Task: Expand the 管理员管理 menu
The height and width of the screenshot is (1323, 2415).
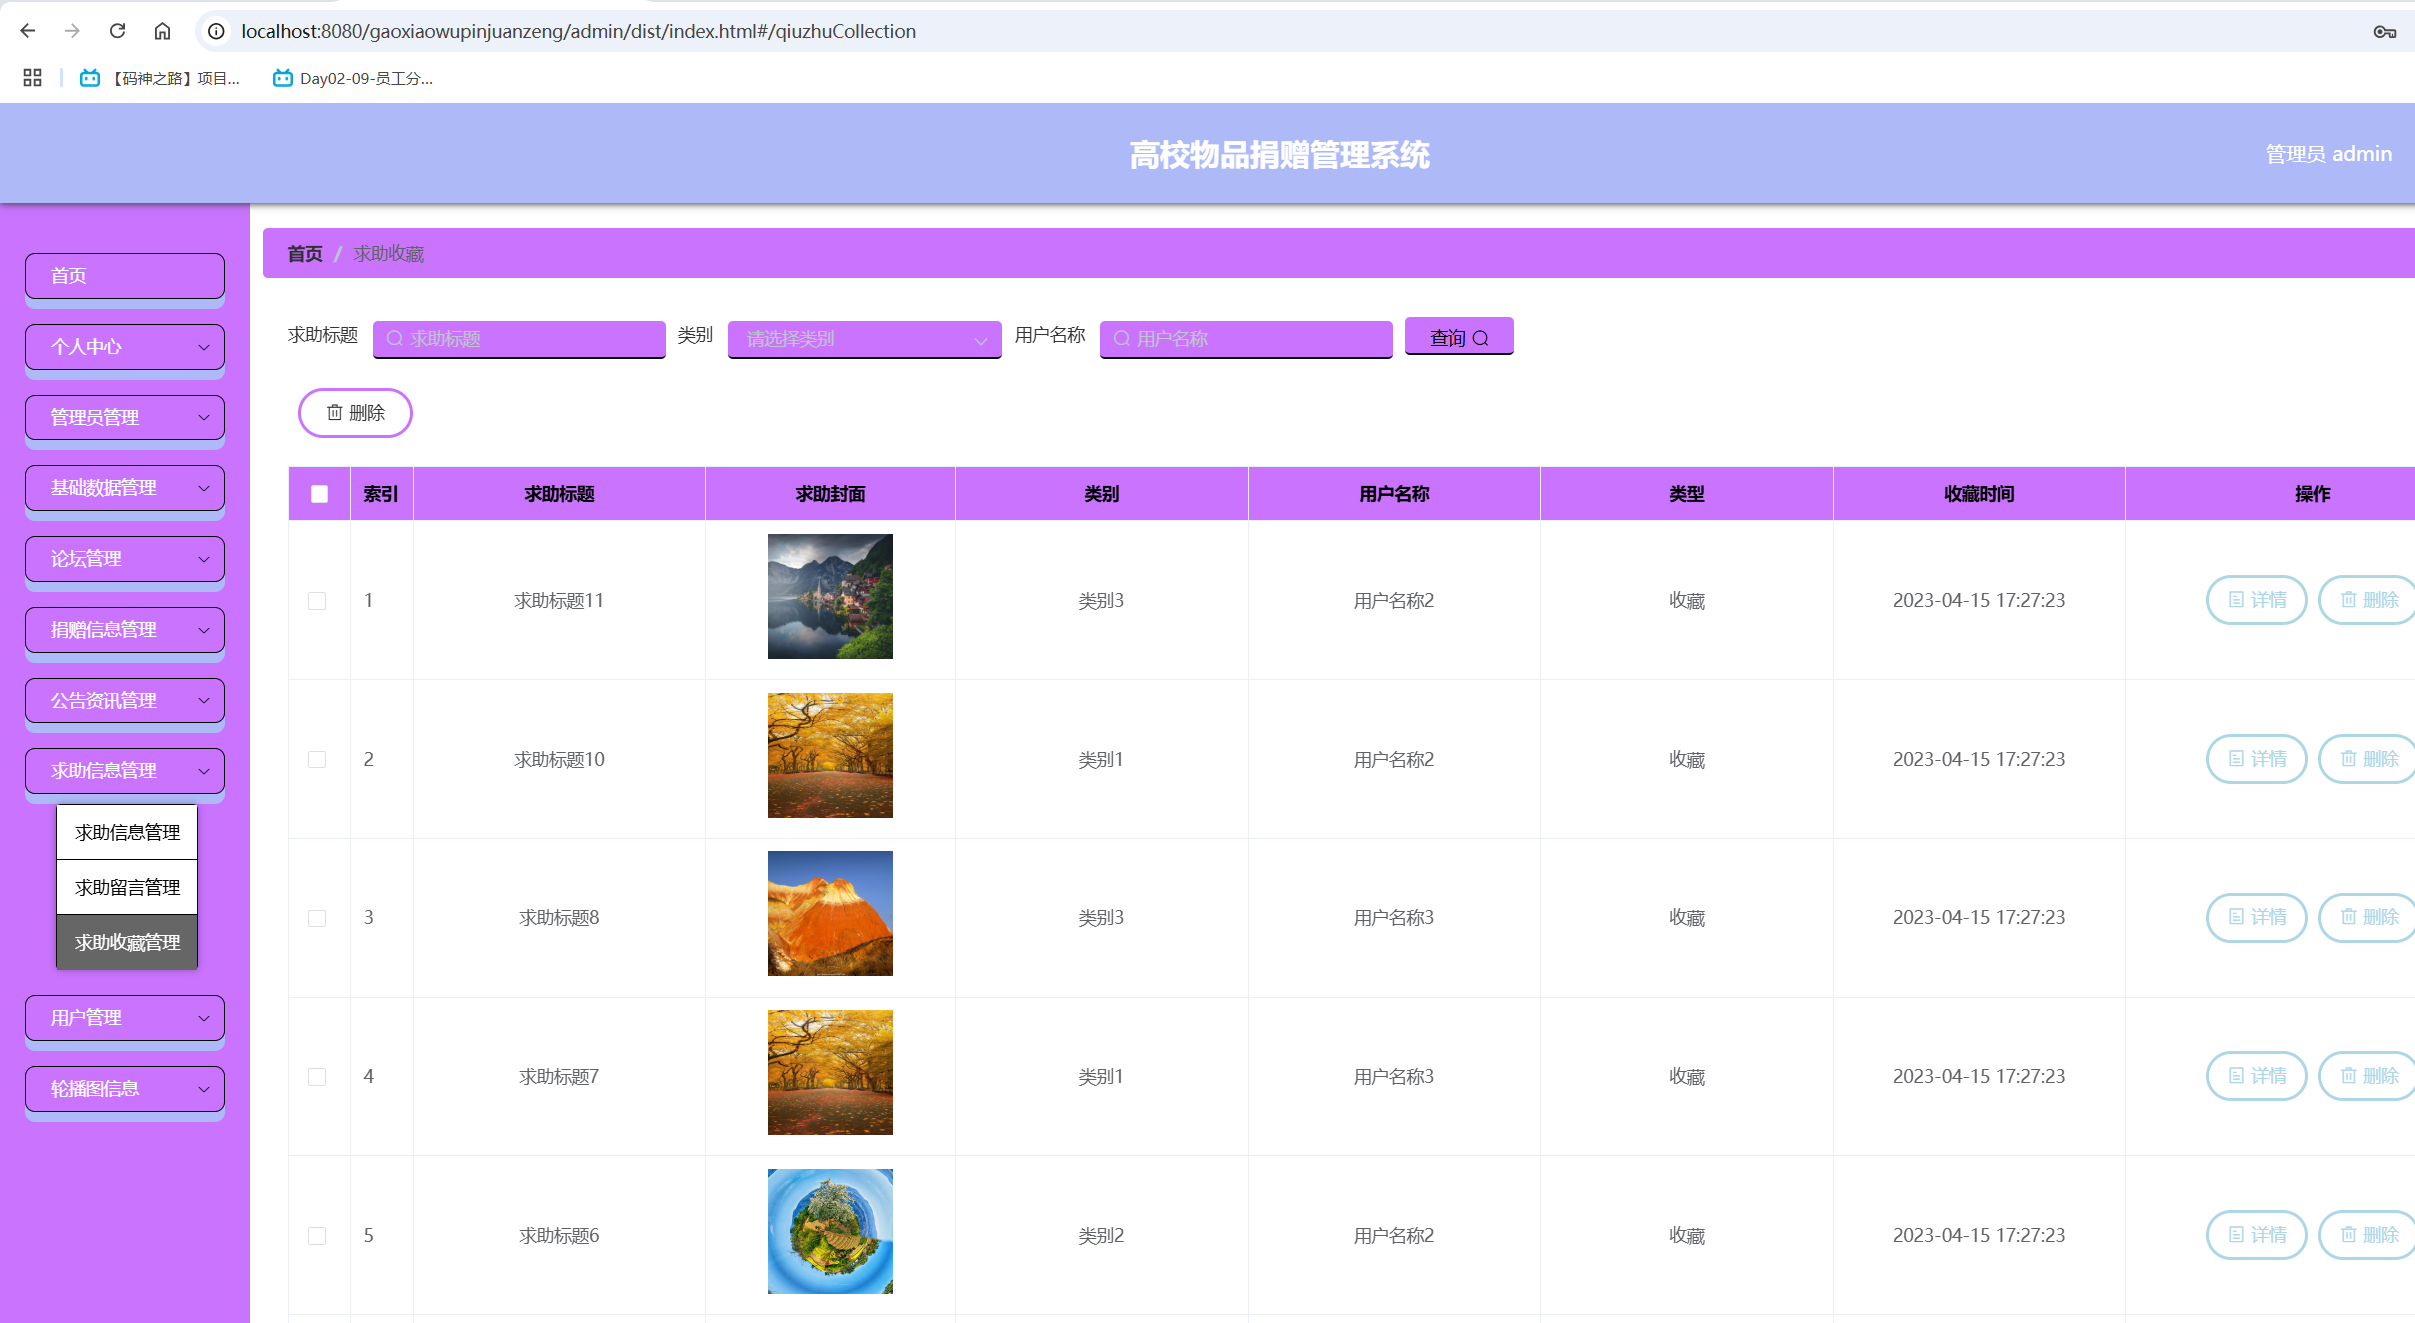Action: pyautogui.click(x=125, y=417)
